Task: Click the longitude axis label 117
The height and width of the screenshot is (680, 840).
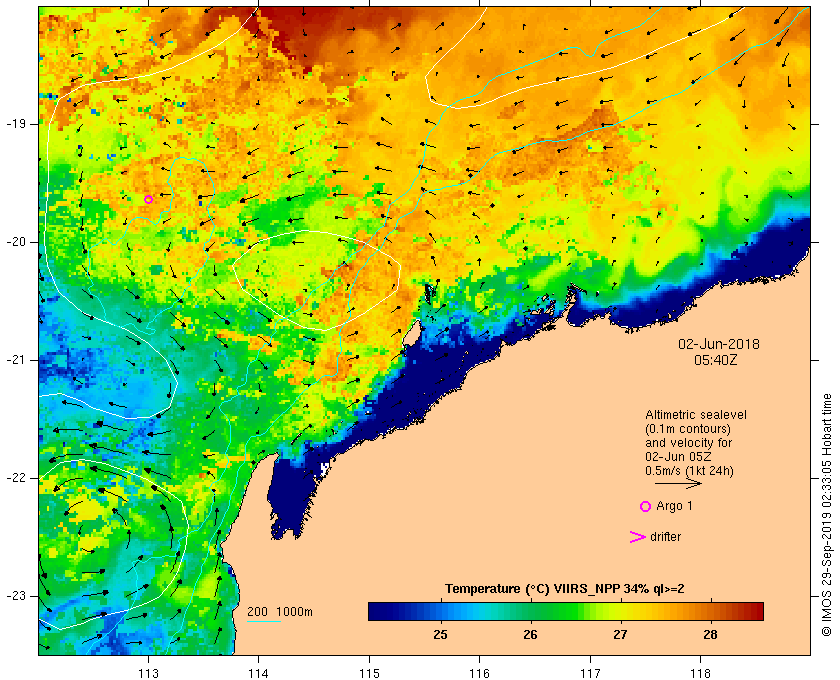Action: click(x=590, y=674)
